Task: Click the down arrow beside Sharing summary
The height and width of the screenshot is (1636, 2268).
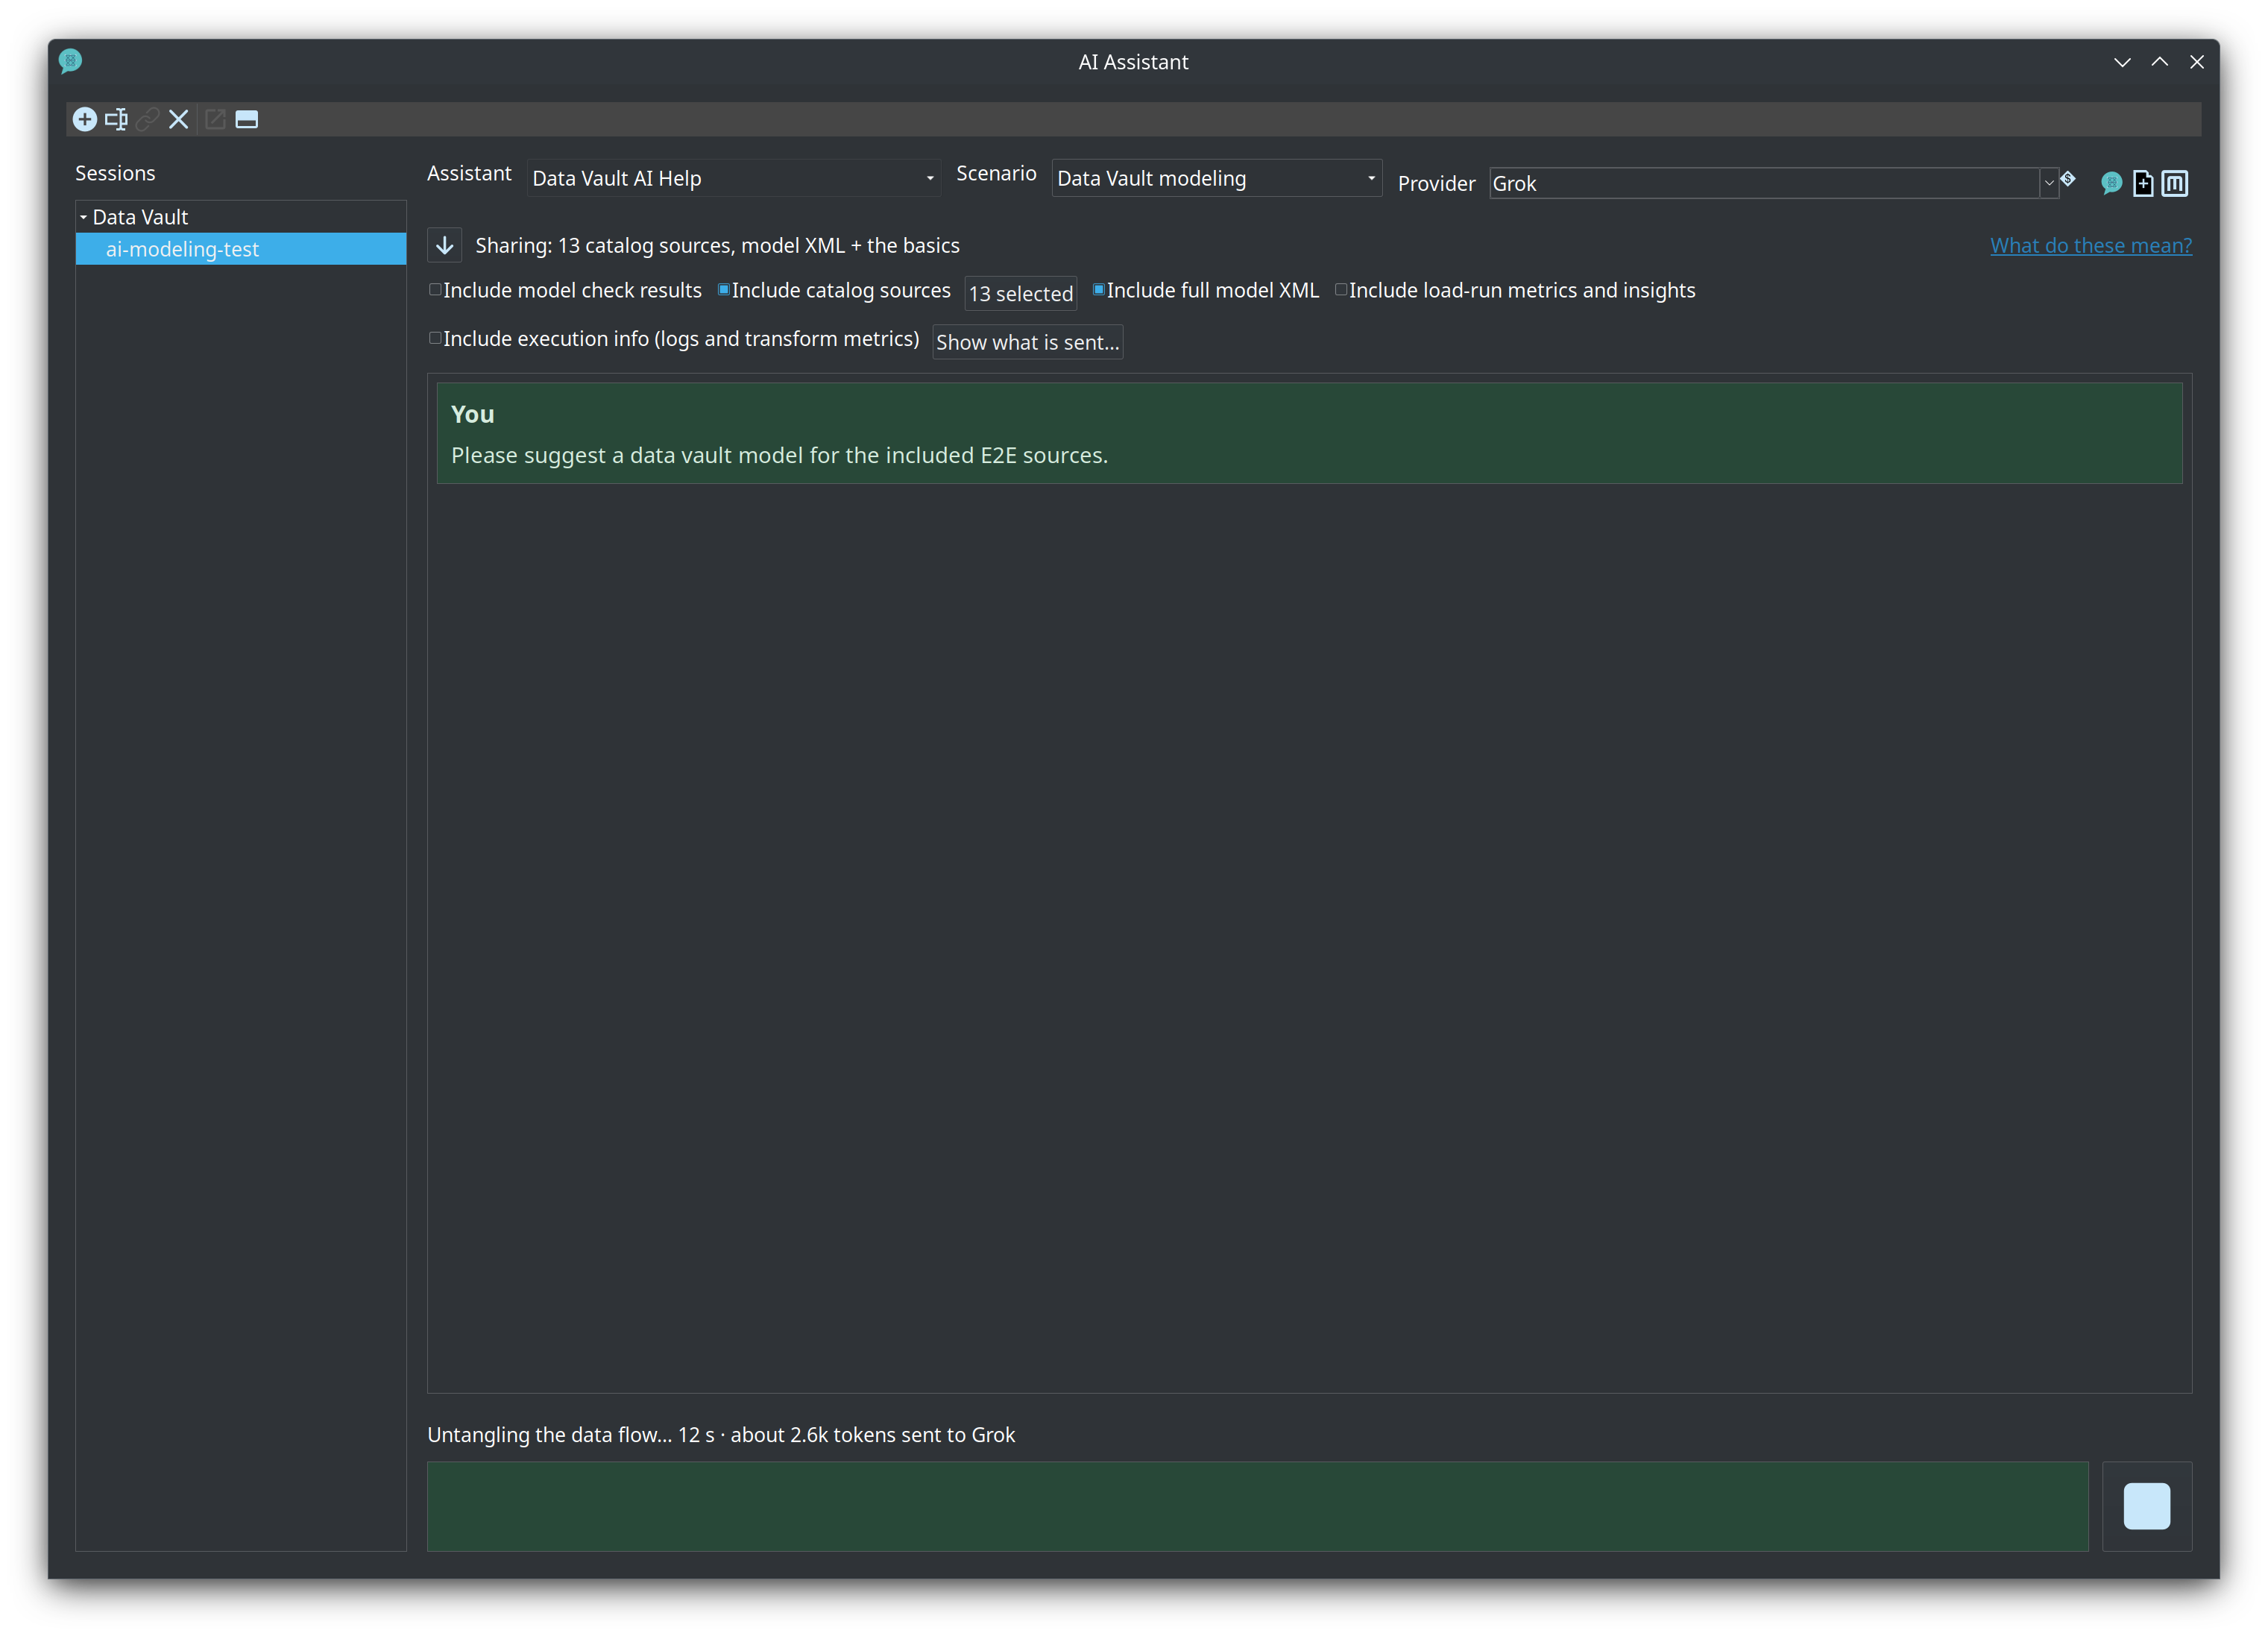Action: coord(445,245)
